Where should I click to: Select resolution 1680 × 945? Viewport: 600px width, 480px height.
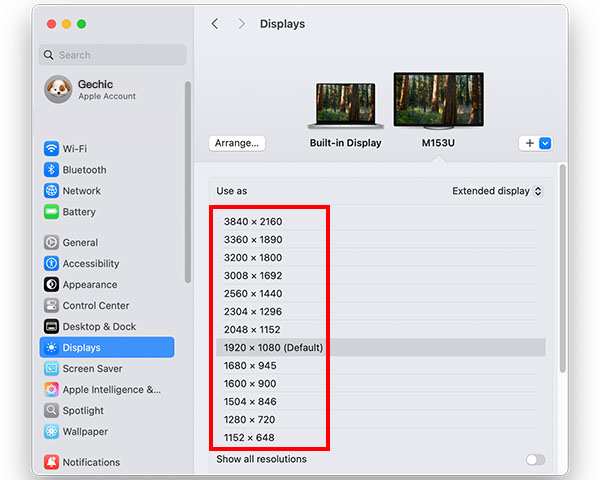(x=381, y=365)
